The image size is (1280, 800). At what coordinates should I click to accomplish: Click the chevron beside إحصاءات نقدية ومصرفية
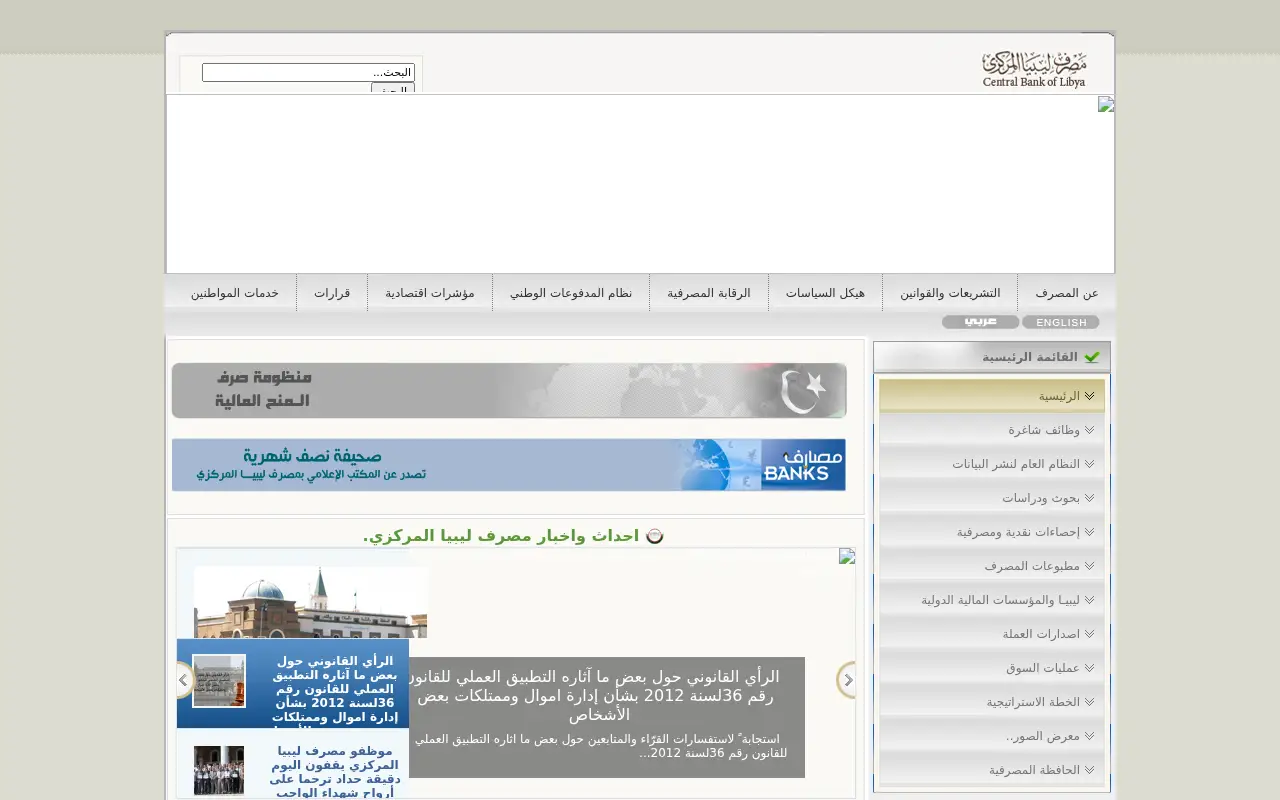[x=1089, y=532]
